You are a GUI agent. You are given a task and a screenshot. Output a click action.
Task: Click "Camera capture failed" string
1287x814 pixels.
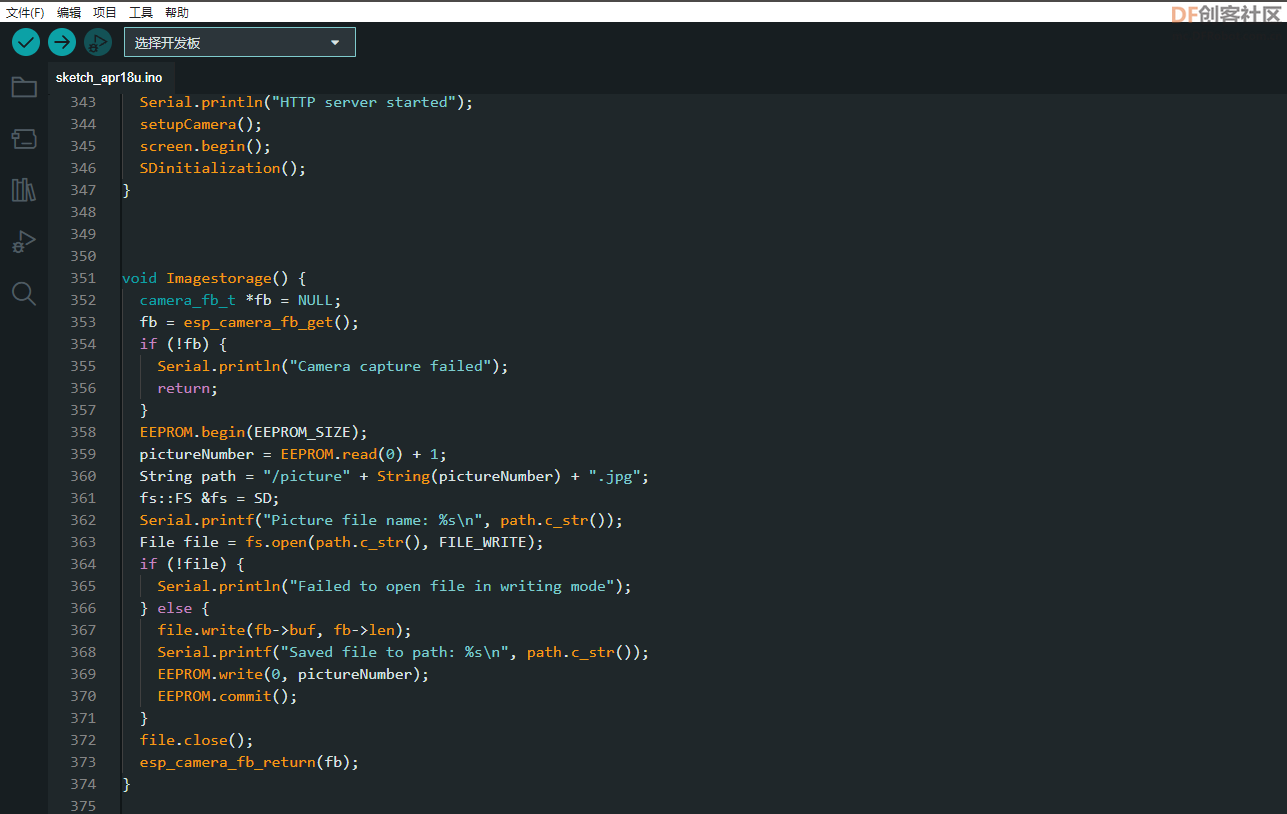391,366
